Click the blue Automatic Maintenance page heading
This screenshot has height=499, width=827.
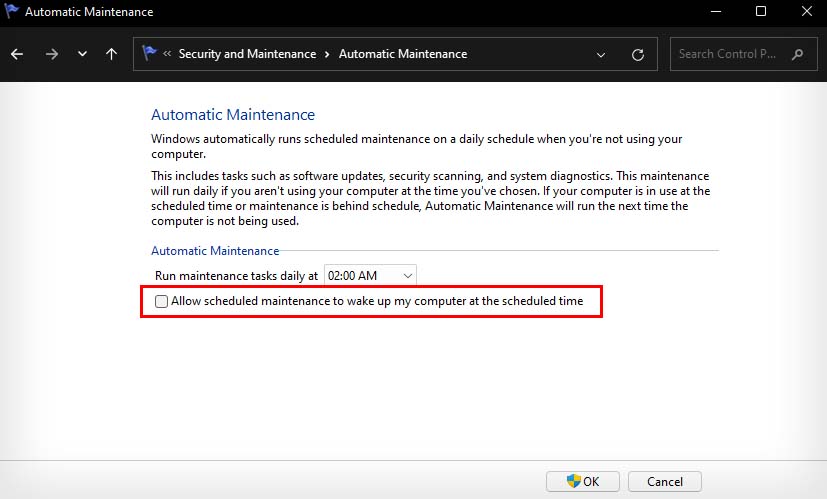[x=233, y=114]
